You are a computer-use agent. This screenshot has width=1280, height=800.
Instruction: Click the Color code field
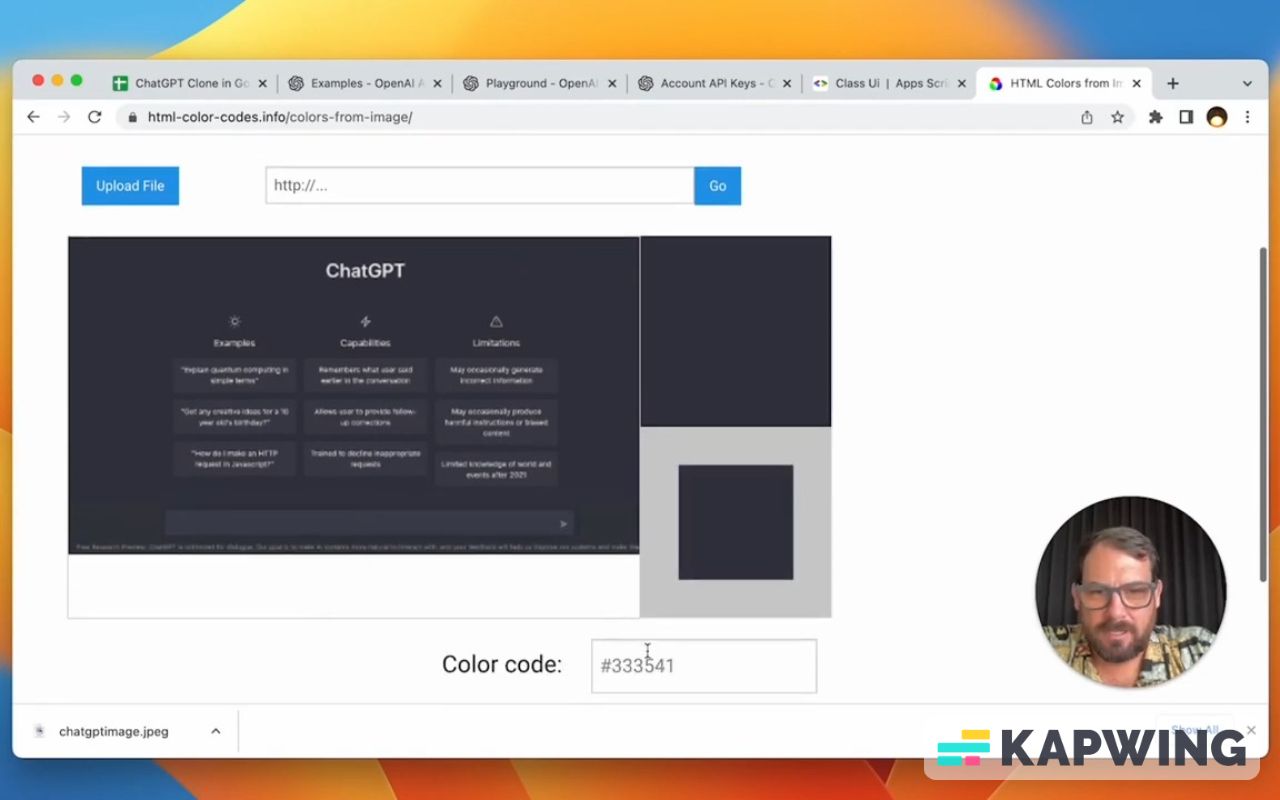coord(704,666)
